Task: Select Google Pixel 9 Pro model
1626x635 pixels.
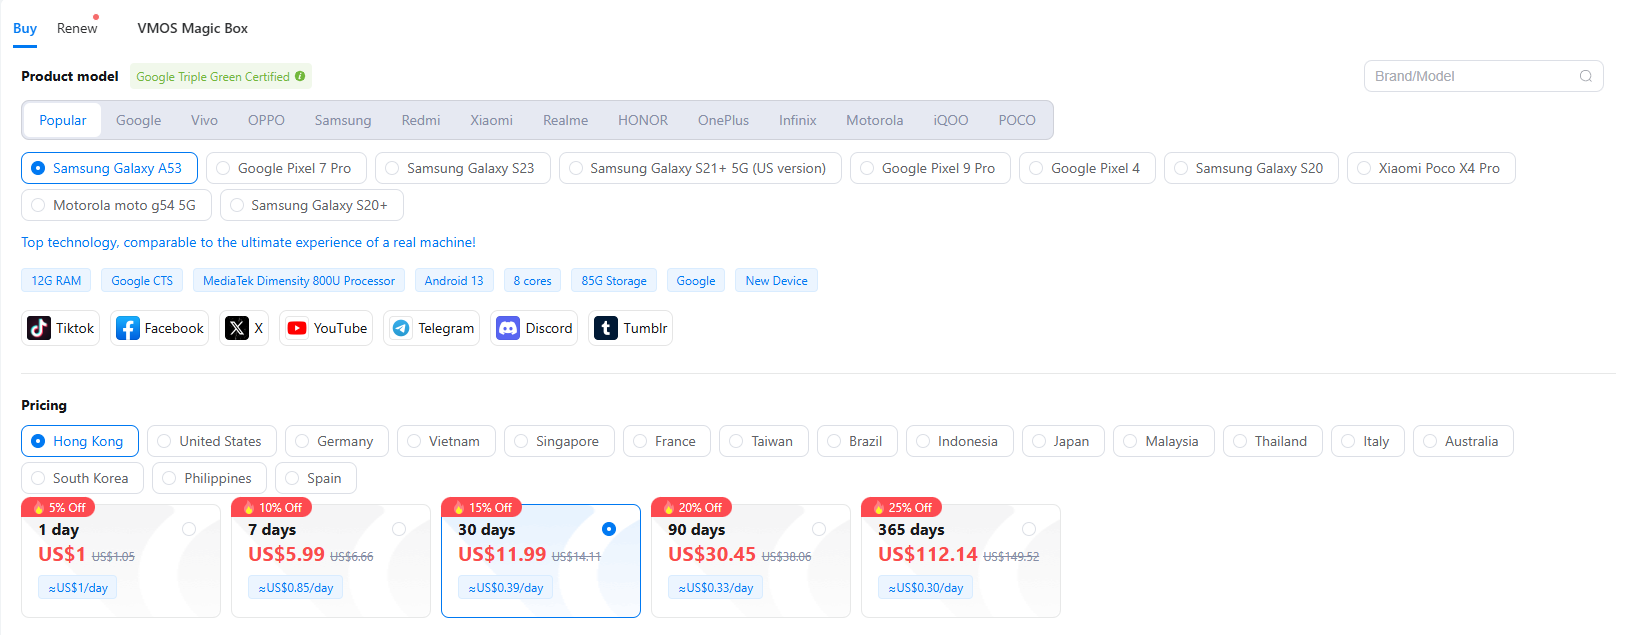Action: (x=930, y=168)
